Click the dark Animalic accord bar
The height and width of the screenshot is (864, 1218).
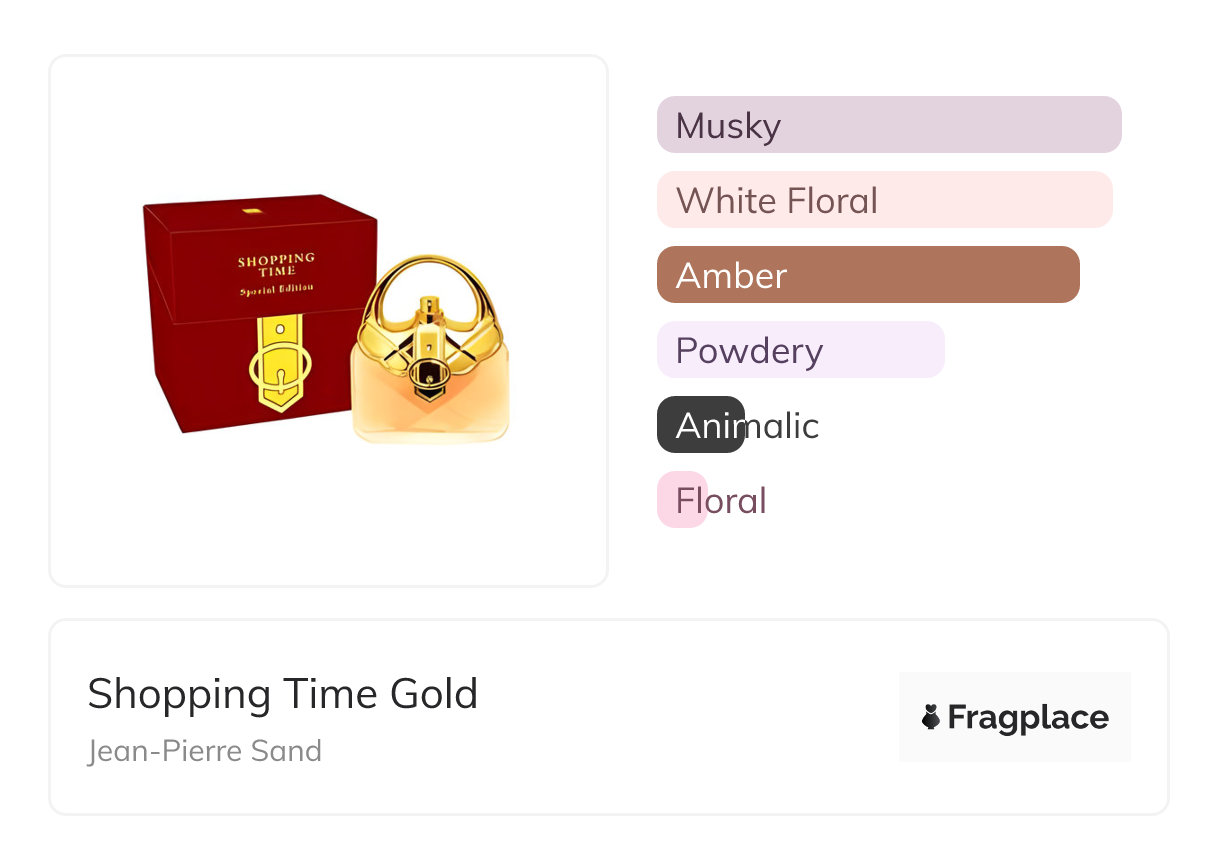(700, 425)
